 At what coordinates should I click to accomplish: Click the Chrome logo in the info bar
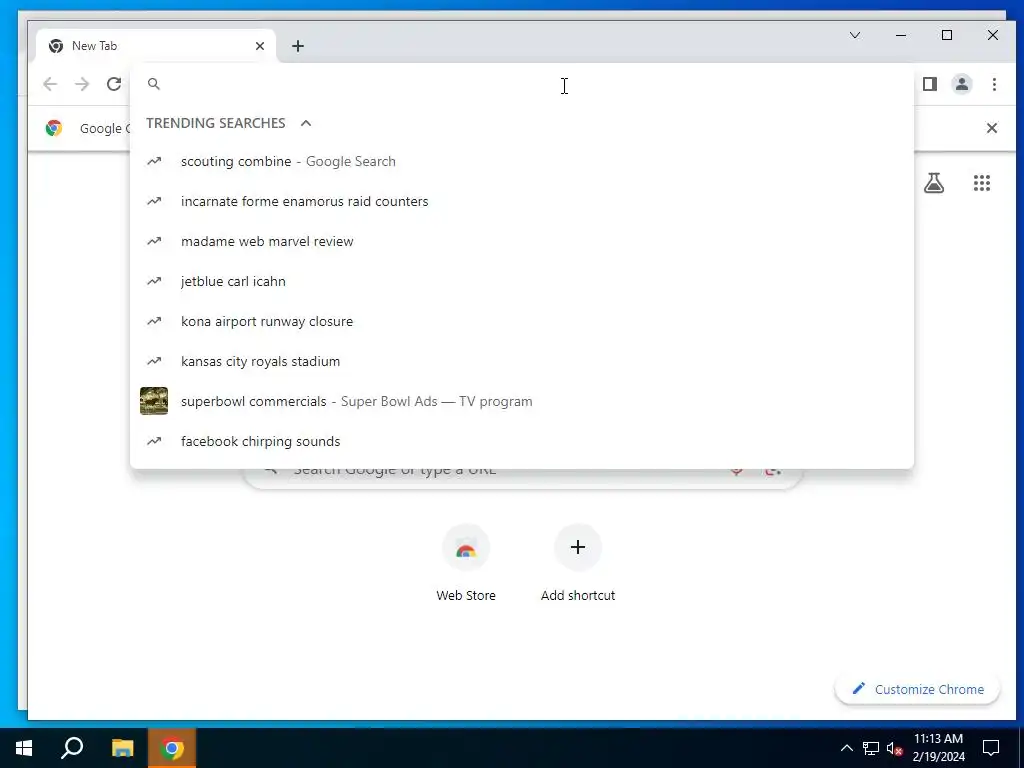[x=54, y=128]
